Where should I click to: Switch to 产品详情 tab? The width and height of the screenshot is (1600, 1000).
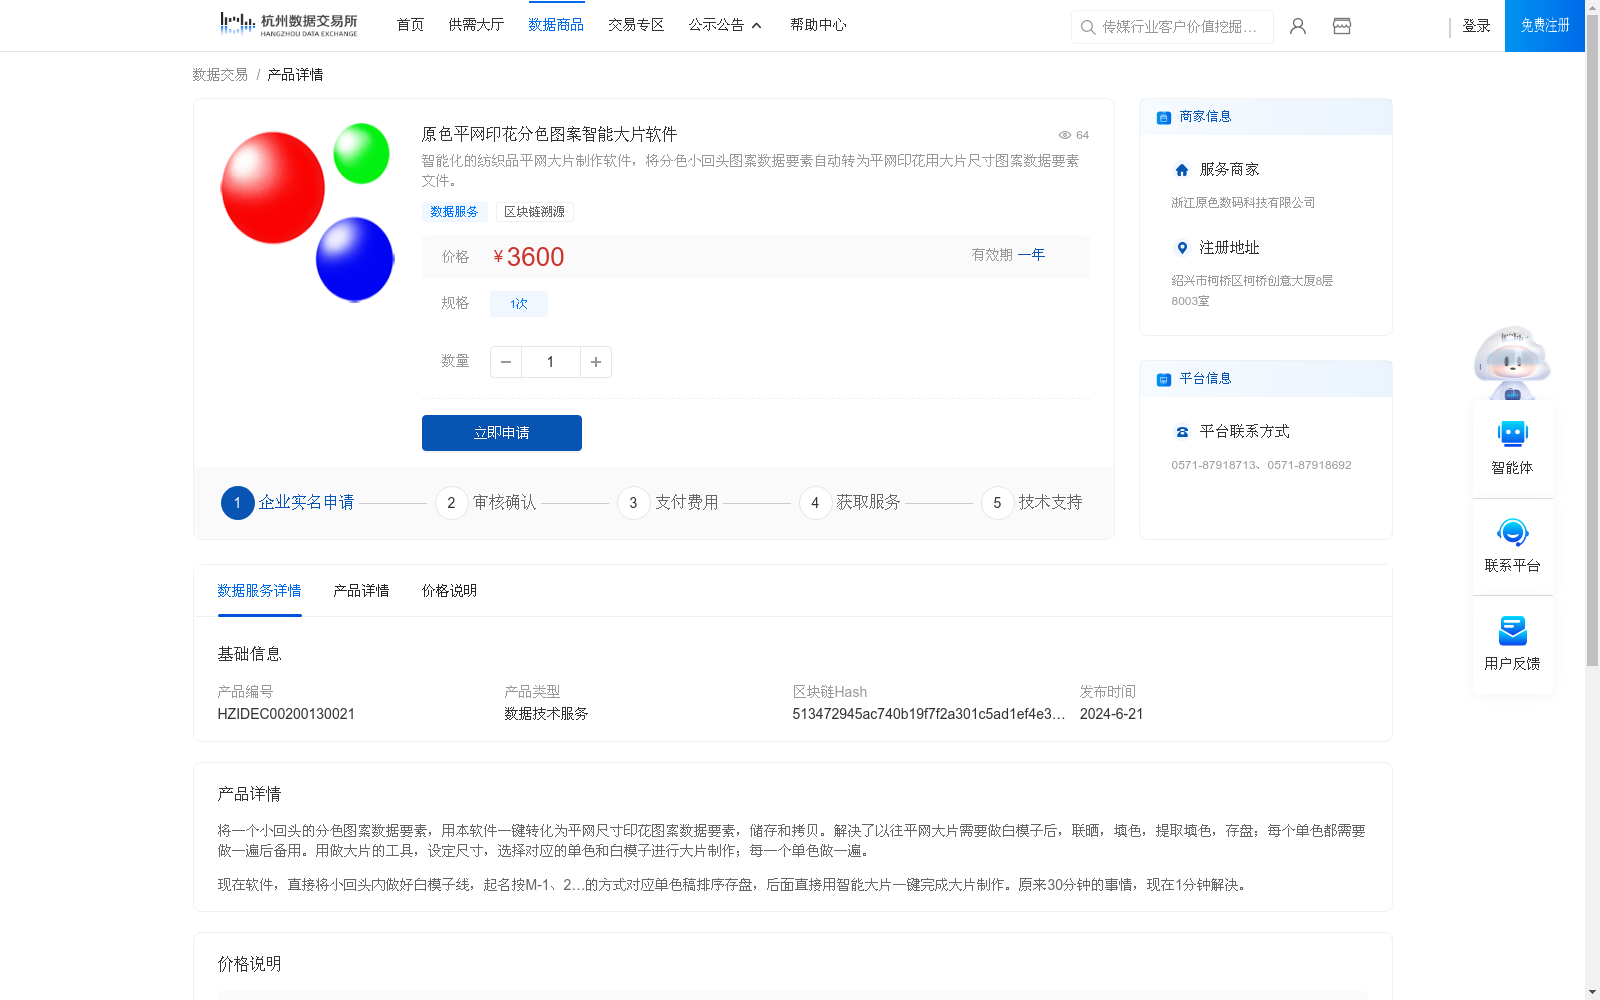click(x=361, y=591)
